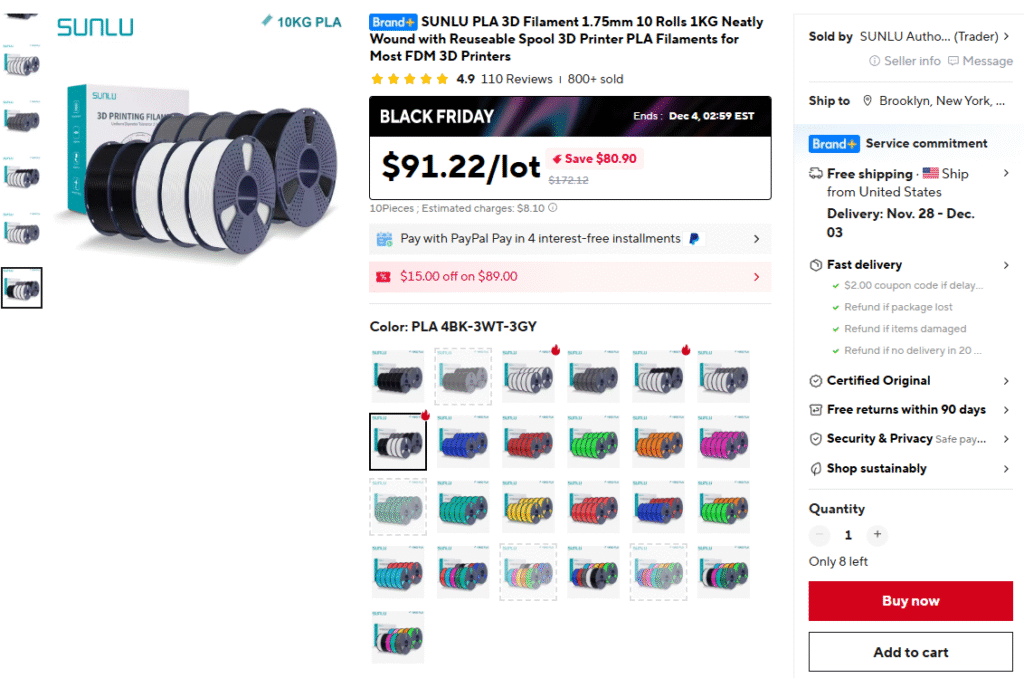Click the Ship to location pin icon
Image resolution: width=1024 pixels, height=678 pixels.
[x=868, y=101]
